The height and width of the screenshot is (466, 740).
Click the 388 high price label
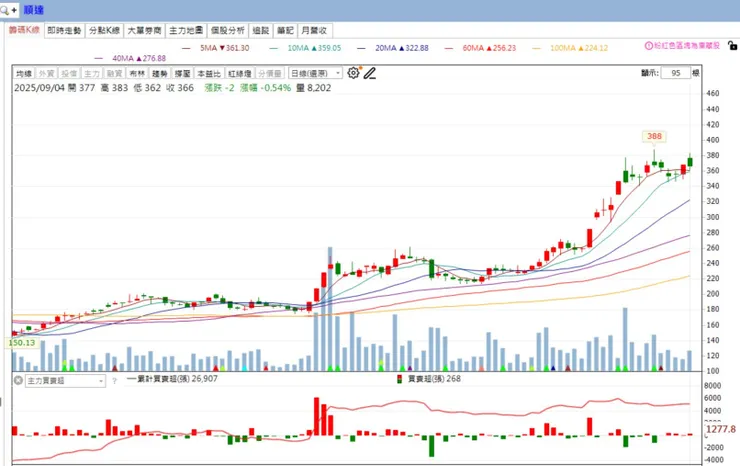(x=654, y=136)
